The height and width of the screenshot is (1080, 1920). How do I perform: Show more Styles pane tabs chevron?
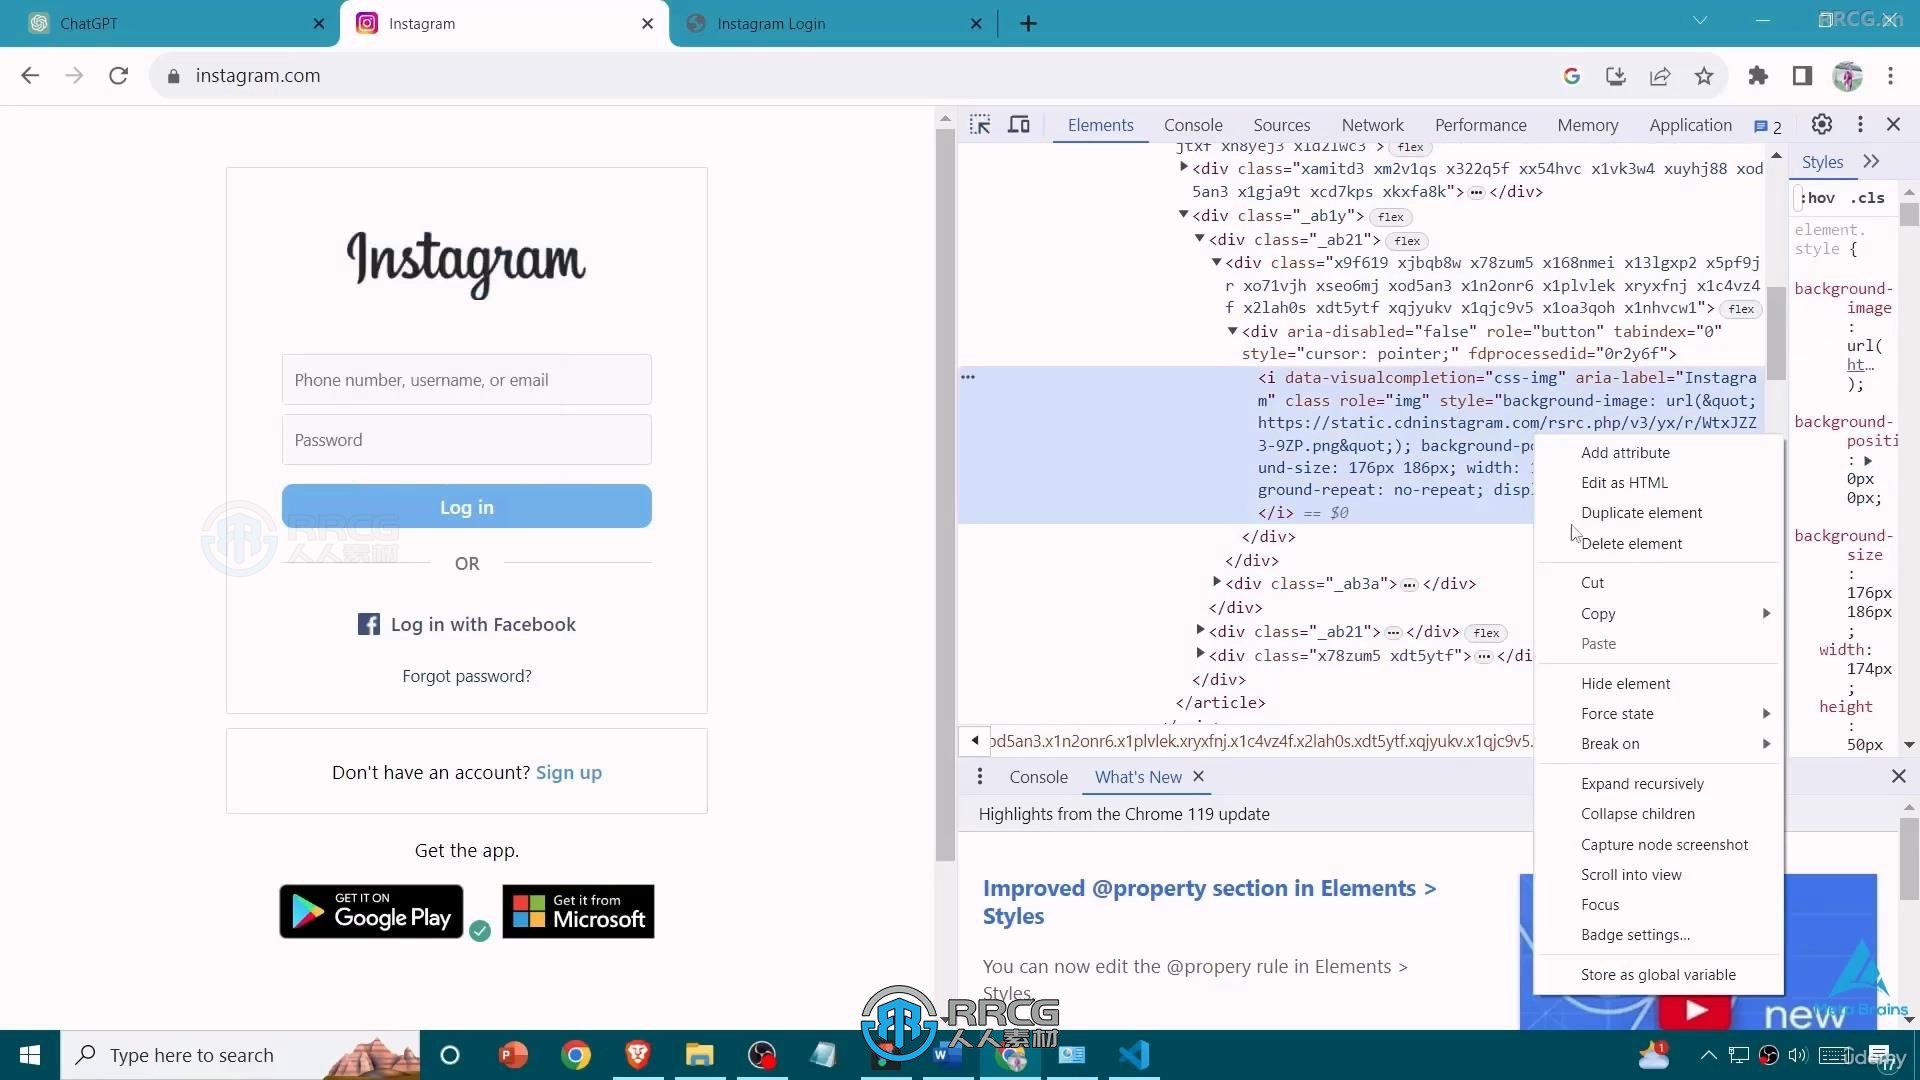1871,162
